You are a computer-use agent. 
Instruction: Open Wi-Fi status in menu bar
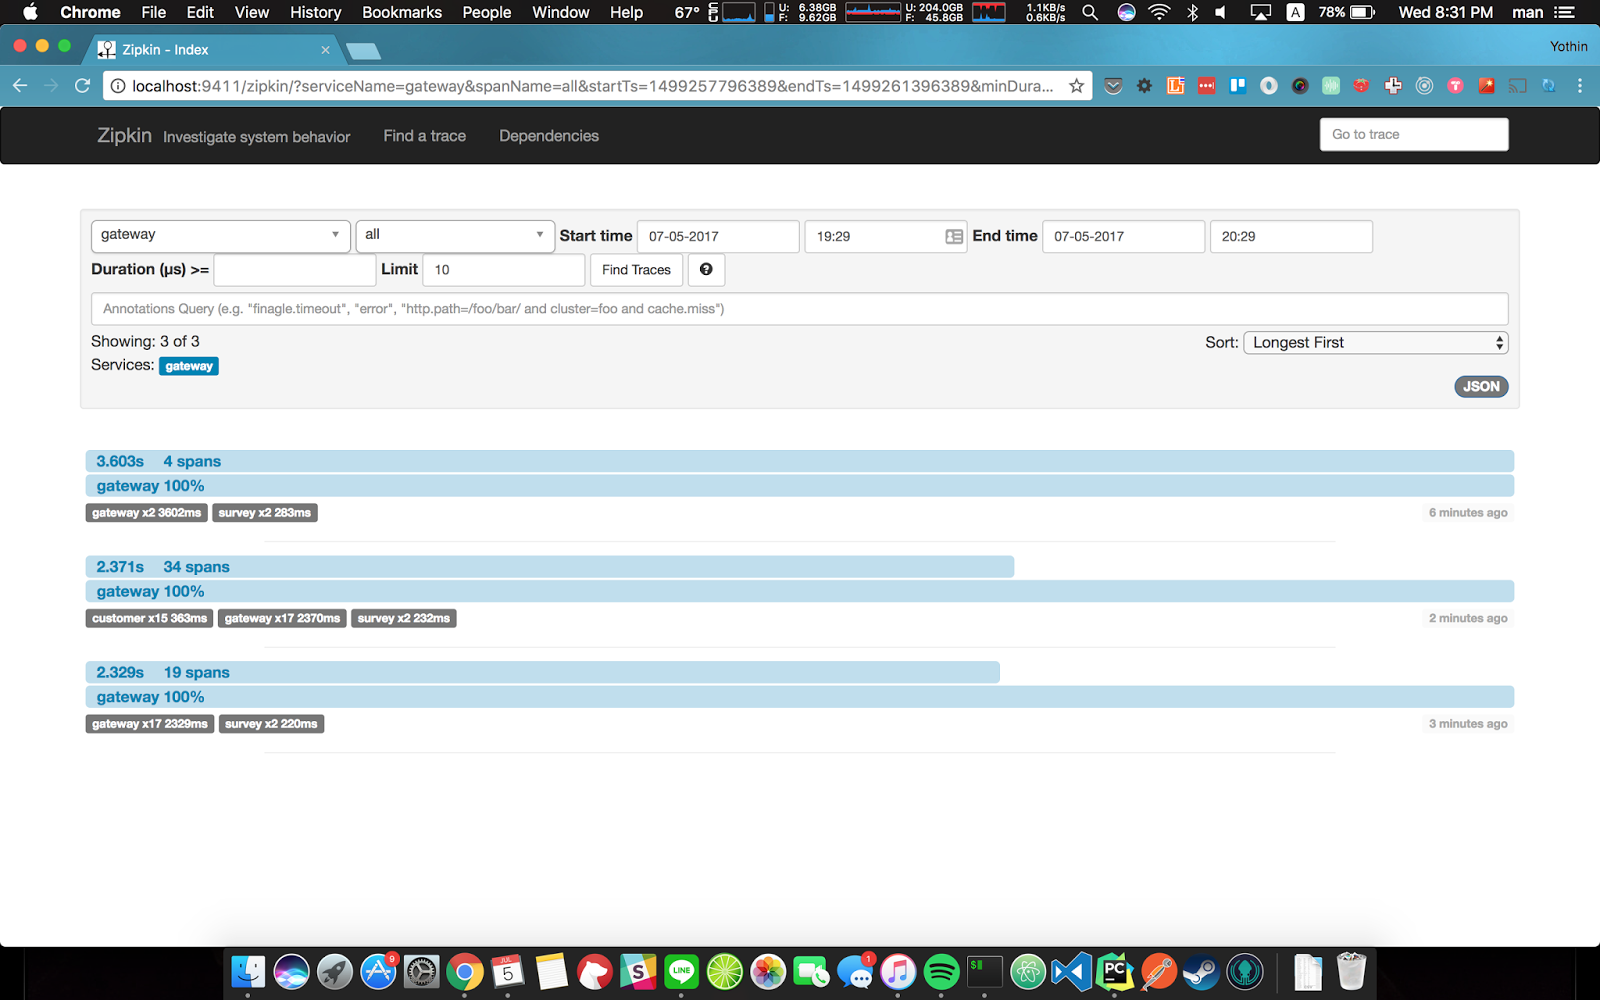coord(1159,12)
